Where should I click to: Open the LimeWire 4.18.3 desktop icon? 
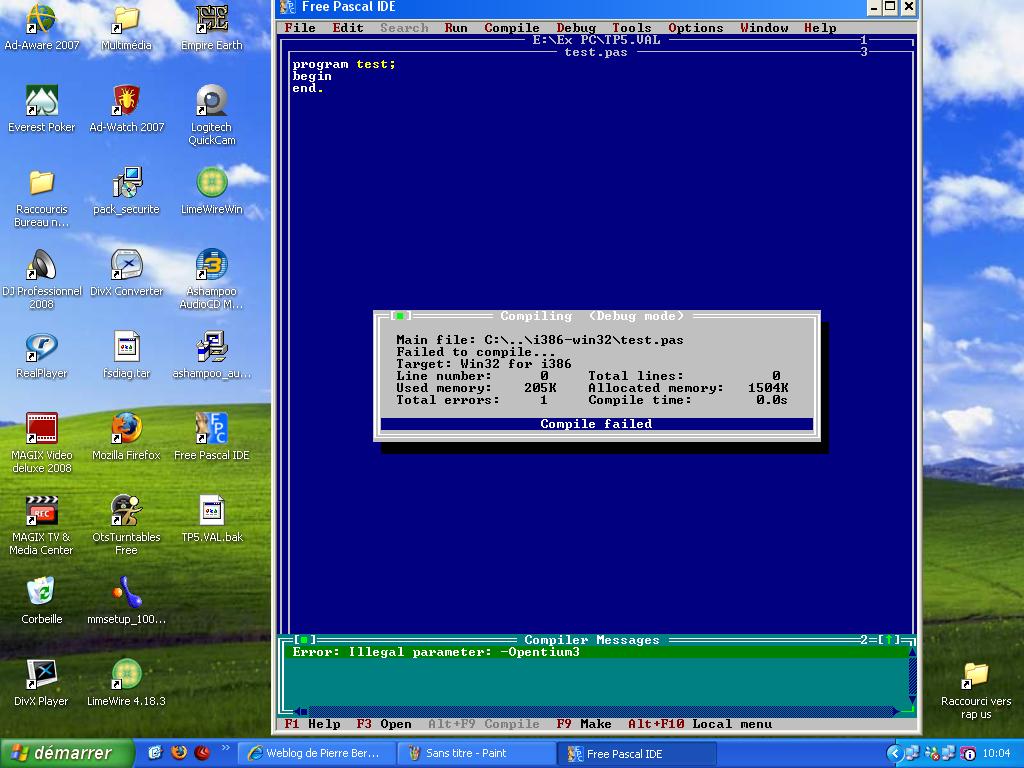tap(126, 675)
